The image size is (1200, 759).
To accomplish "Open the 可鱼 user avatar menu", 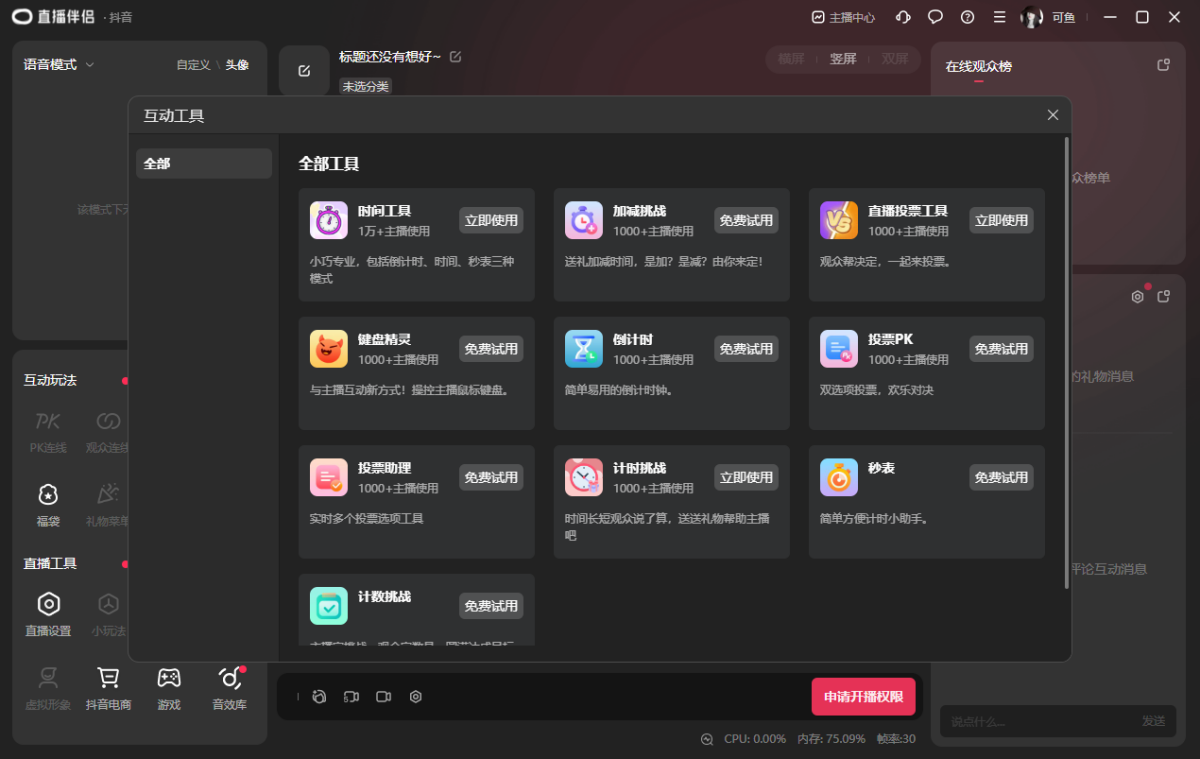I will click(x=1032, y=17).
